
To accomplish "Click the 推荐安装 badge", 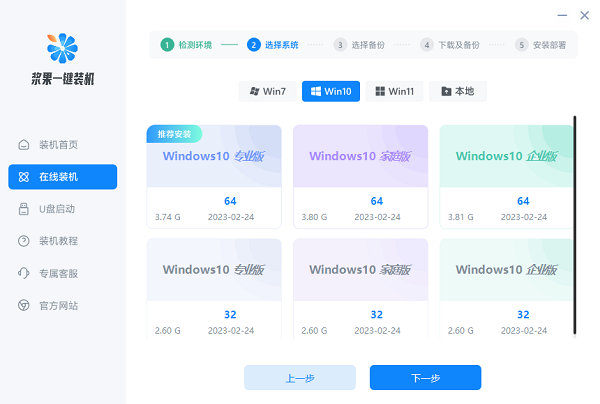I will (x=174, y=134).
